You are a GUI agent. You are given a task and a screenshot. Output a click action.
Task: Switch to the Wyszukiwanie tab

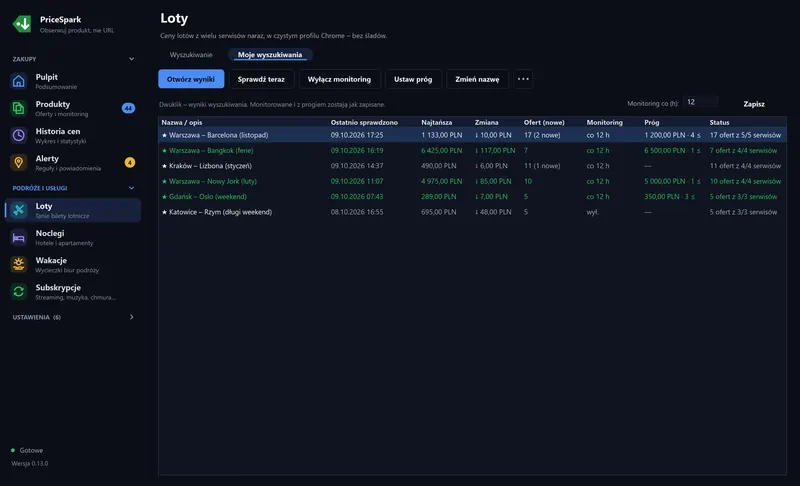191,55
